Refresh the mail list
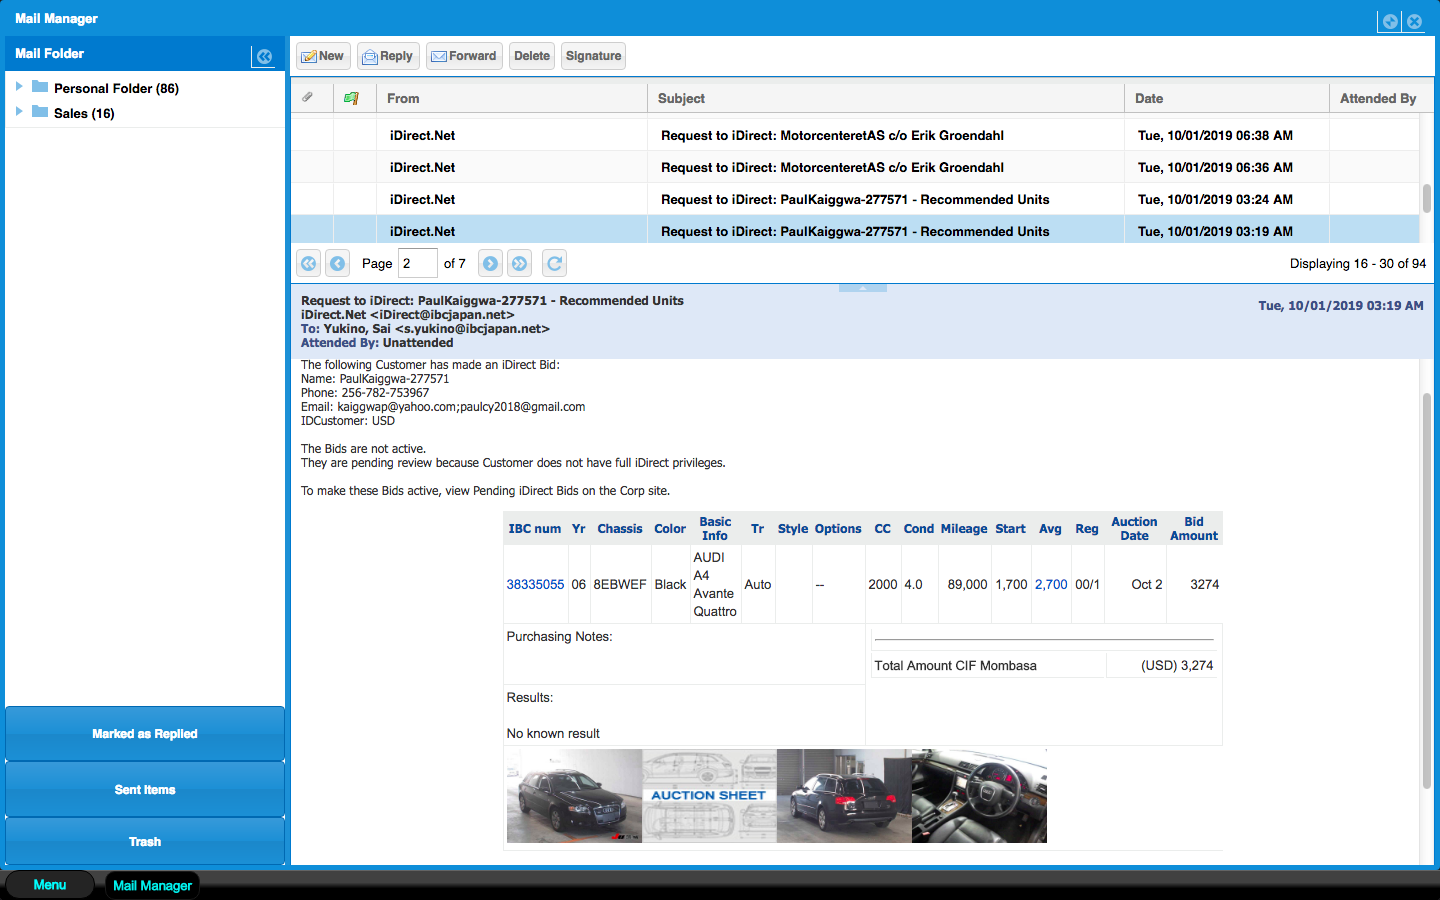This screenshot has height=900, width=1440. click(x=555, y=263)
